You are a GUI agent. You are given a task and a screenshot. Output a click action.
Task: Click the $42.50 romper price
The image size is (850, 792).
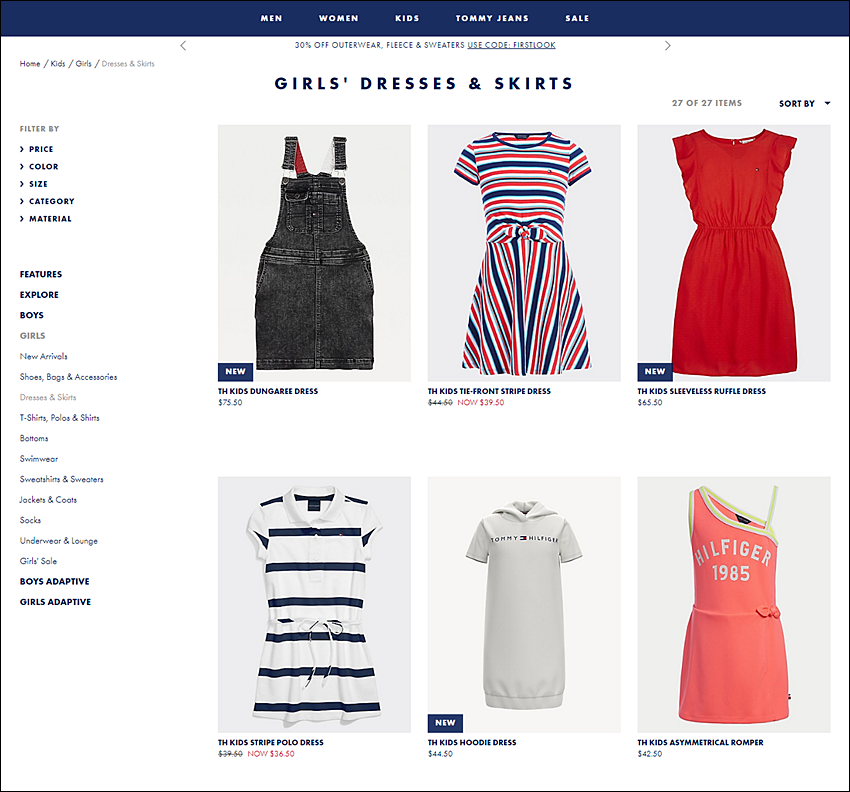(650, 754)
